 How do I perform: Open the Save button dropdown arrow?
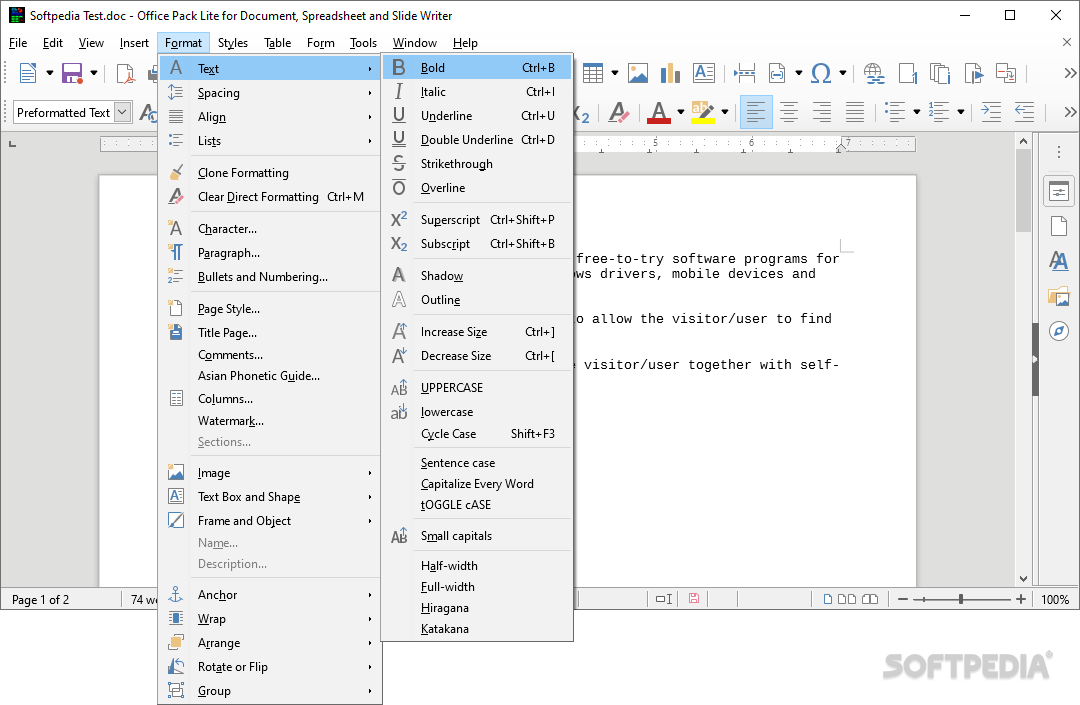(x=94, y=73)
